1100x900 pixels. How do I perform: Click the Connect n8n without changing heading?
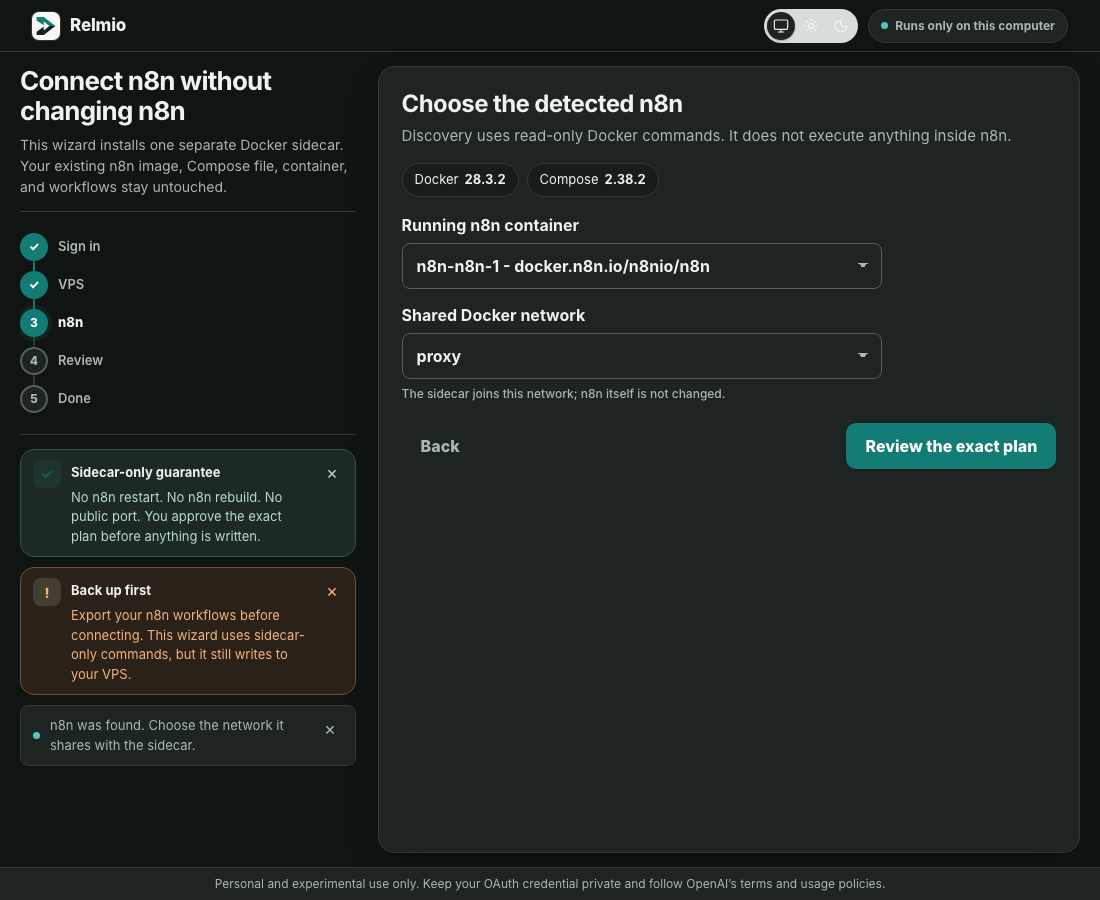pyautogui.click(x=145, y=96)
